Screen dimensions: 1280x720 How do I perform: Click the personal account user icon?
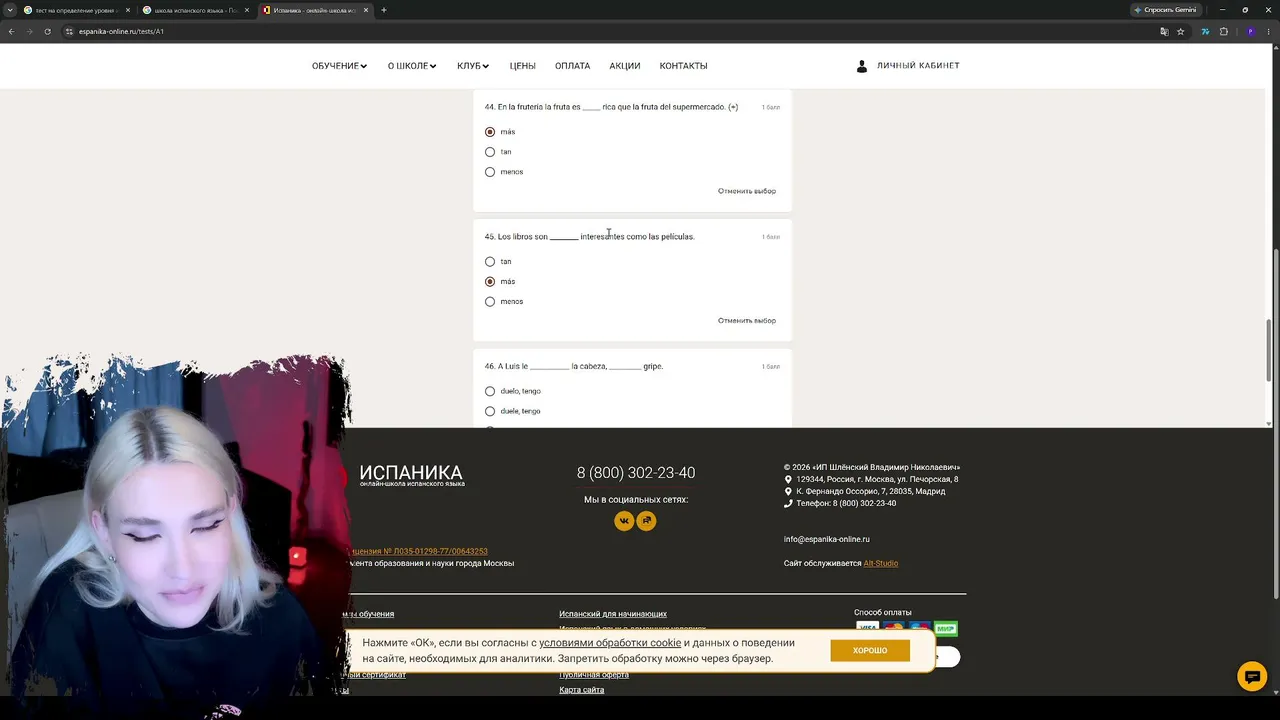[x=862, y=66]
